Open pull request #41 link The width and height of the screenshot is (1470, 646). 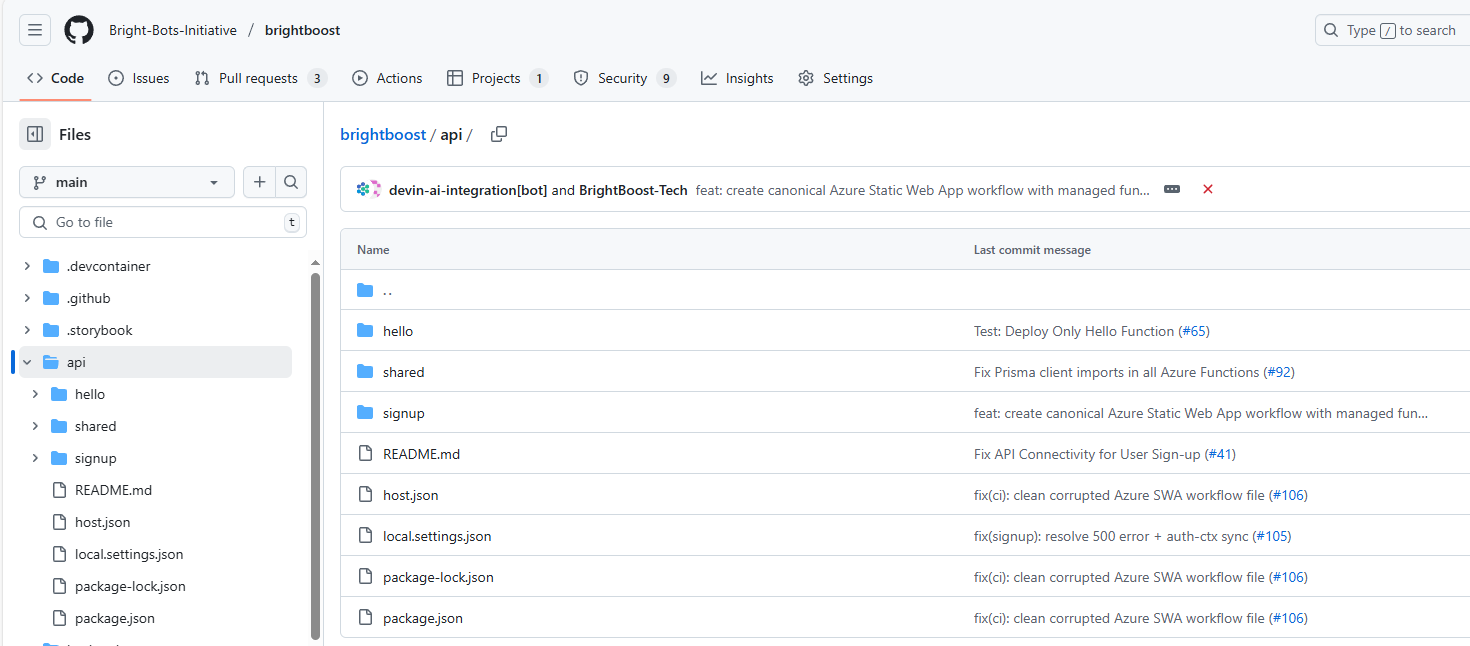click(1220, 454)
